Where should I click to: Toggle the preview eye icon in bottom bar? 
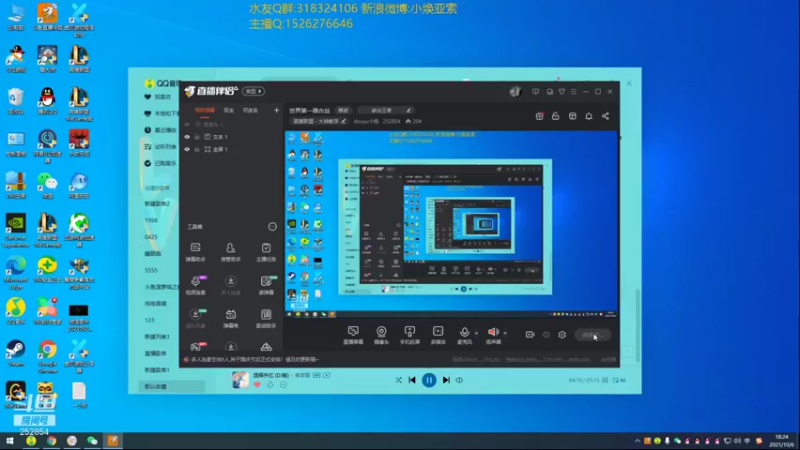546,335
